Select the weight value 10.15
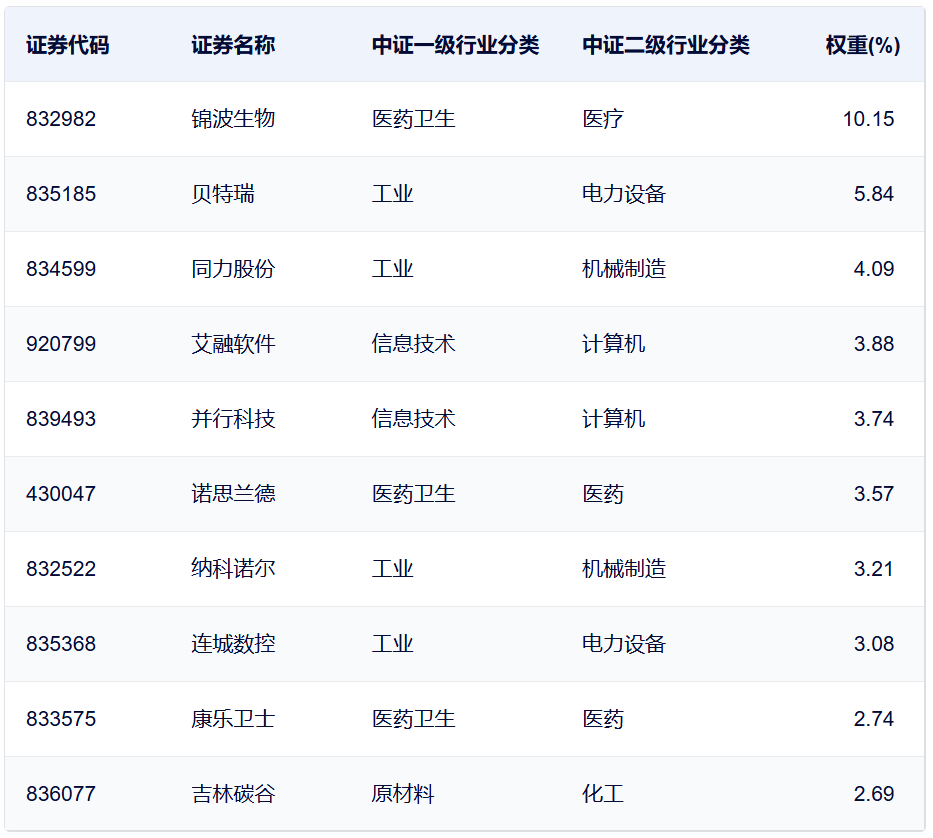The width and height of the screenshot is (933, 838). (868, 119)
